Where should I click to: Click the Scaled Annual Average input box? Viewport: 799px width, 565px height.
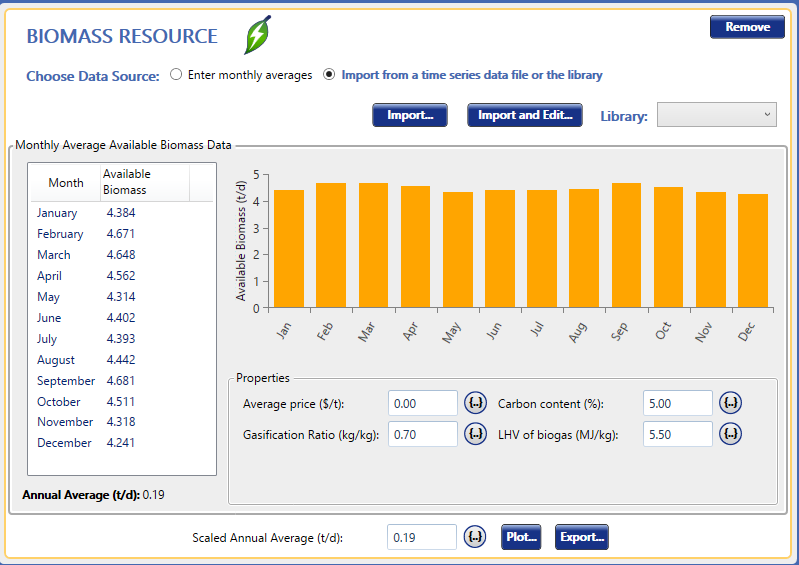coord(421,537)
